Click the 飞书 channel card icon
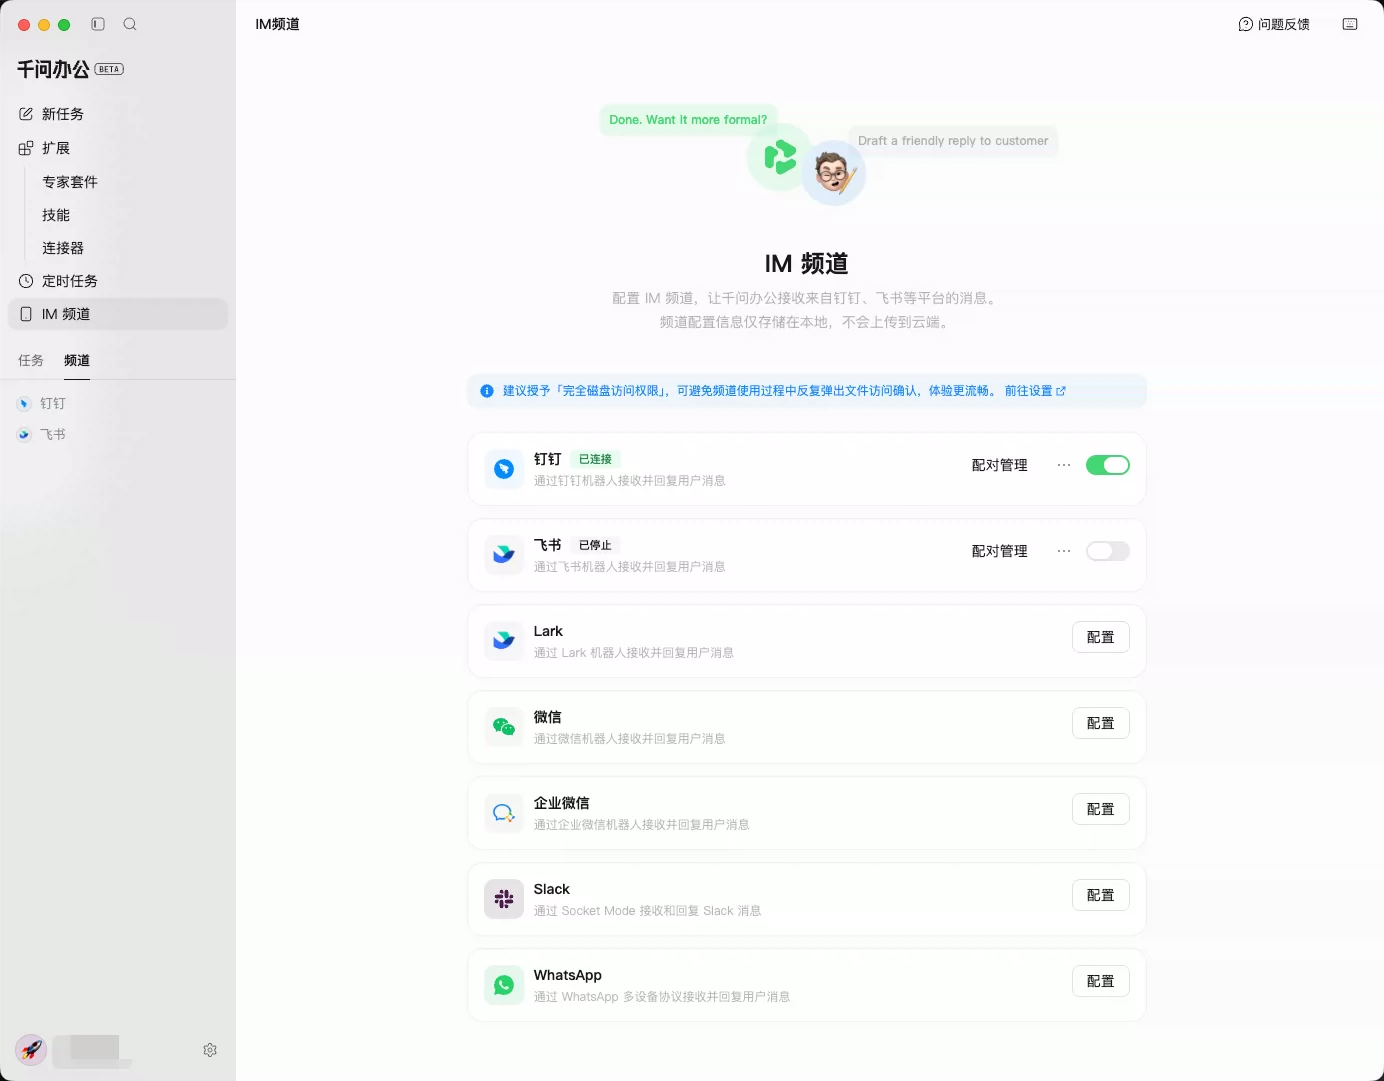1384x1081 pixels. pyautogui.click(x=504, y=554)
